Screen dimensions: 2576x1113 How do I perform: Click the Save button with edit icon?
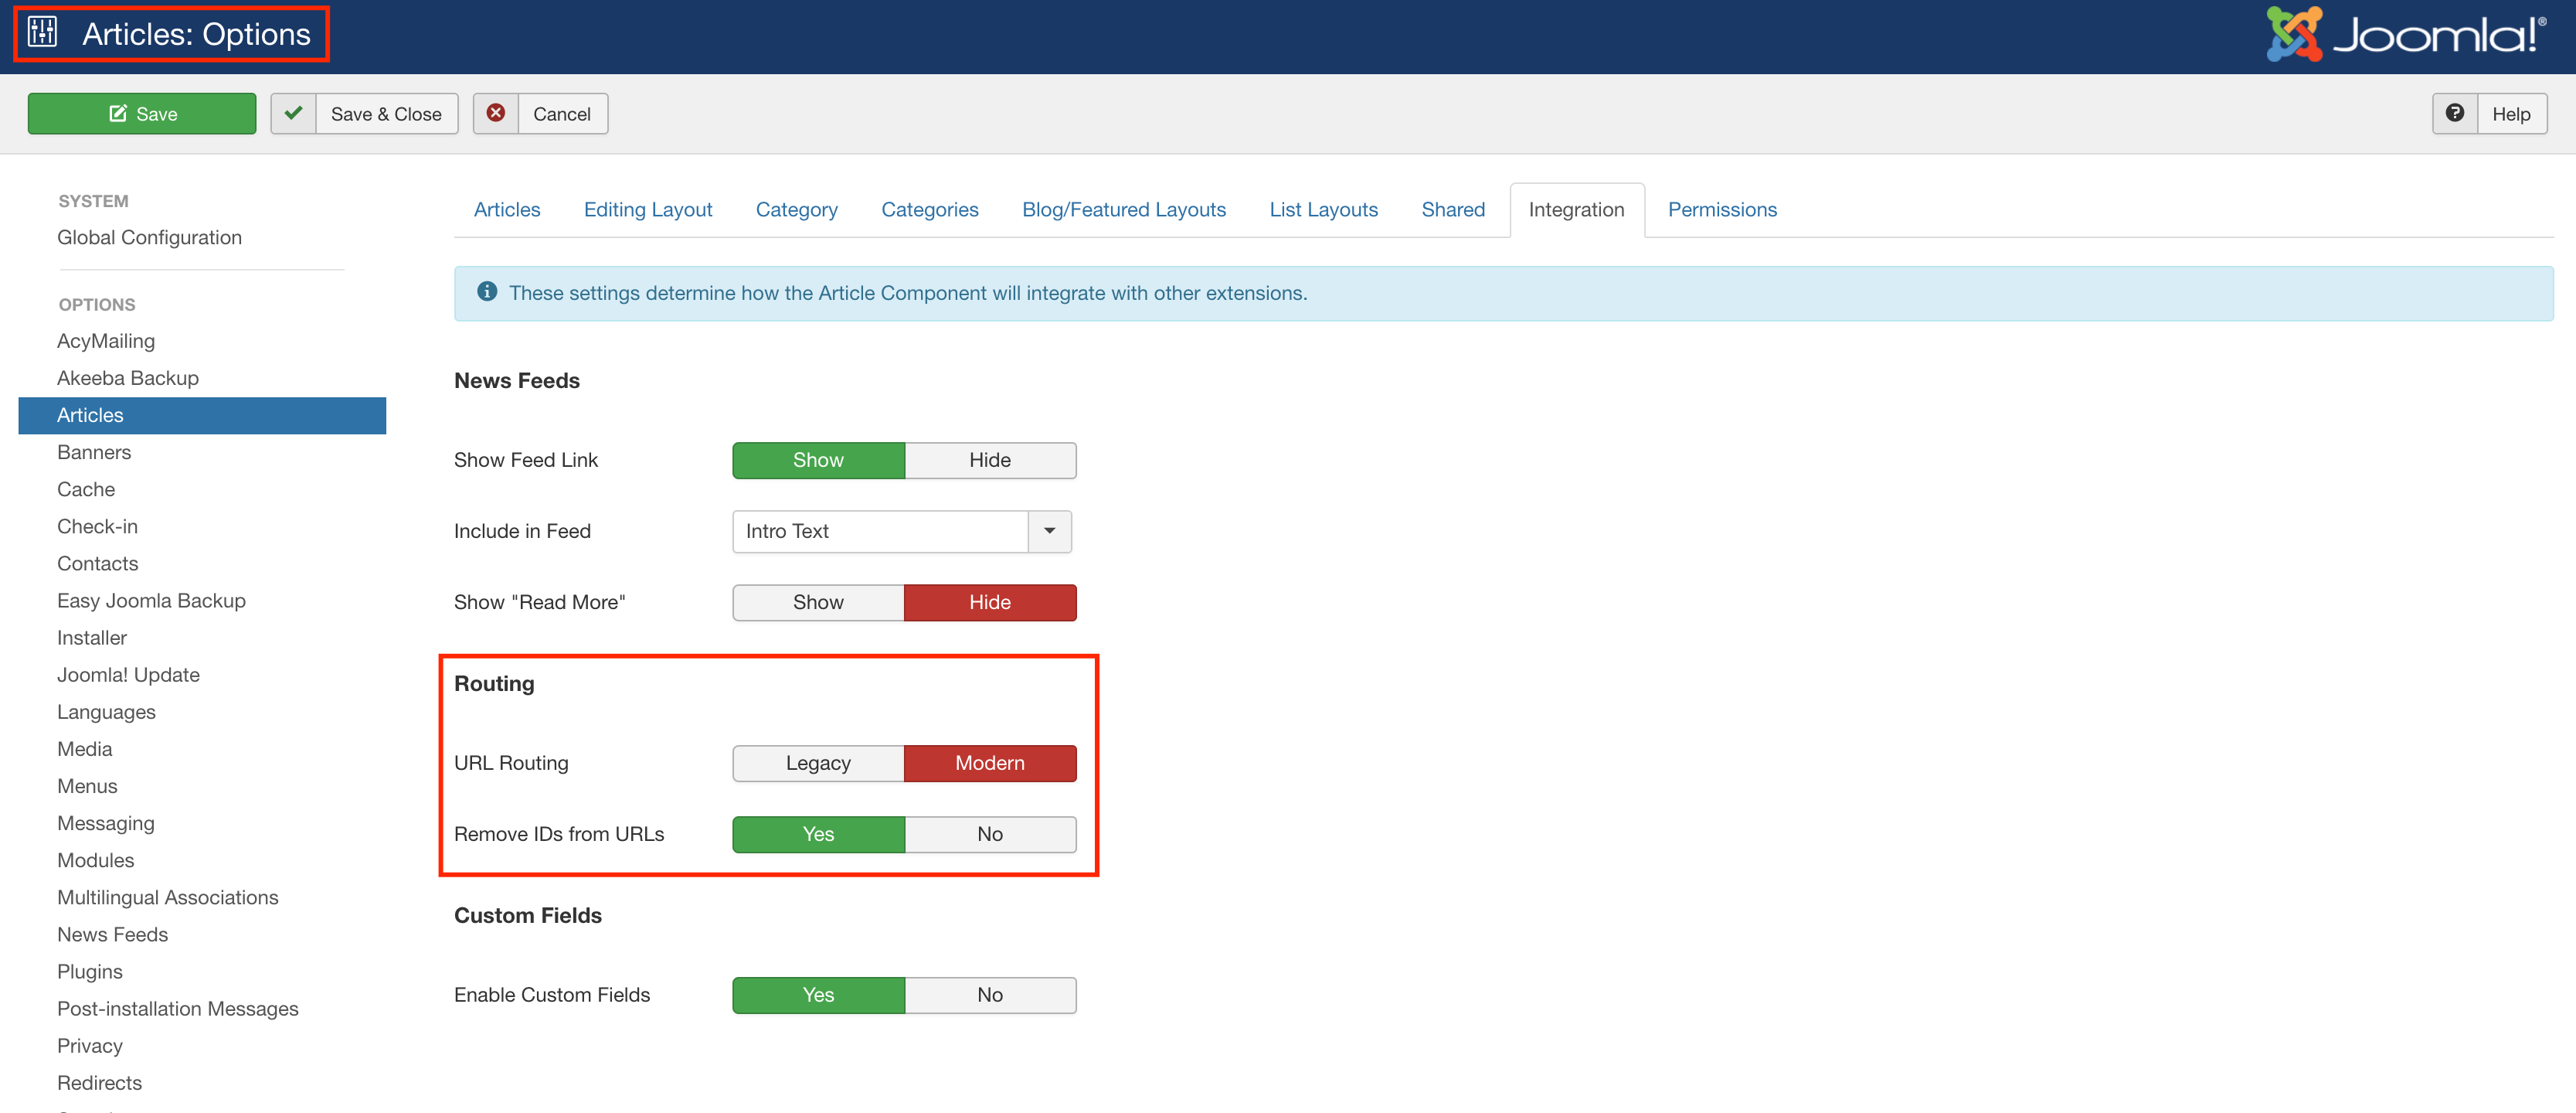[142, 114]
